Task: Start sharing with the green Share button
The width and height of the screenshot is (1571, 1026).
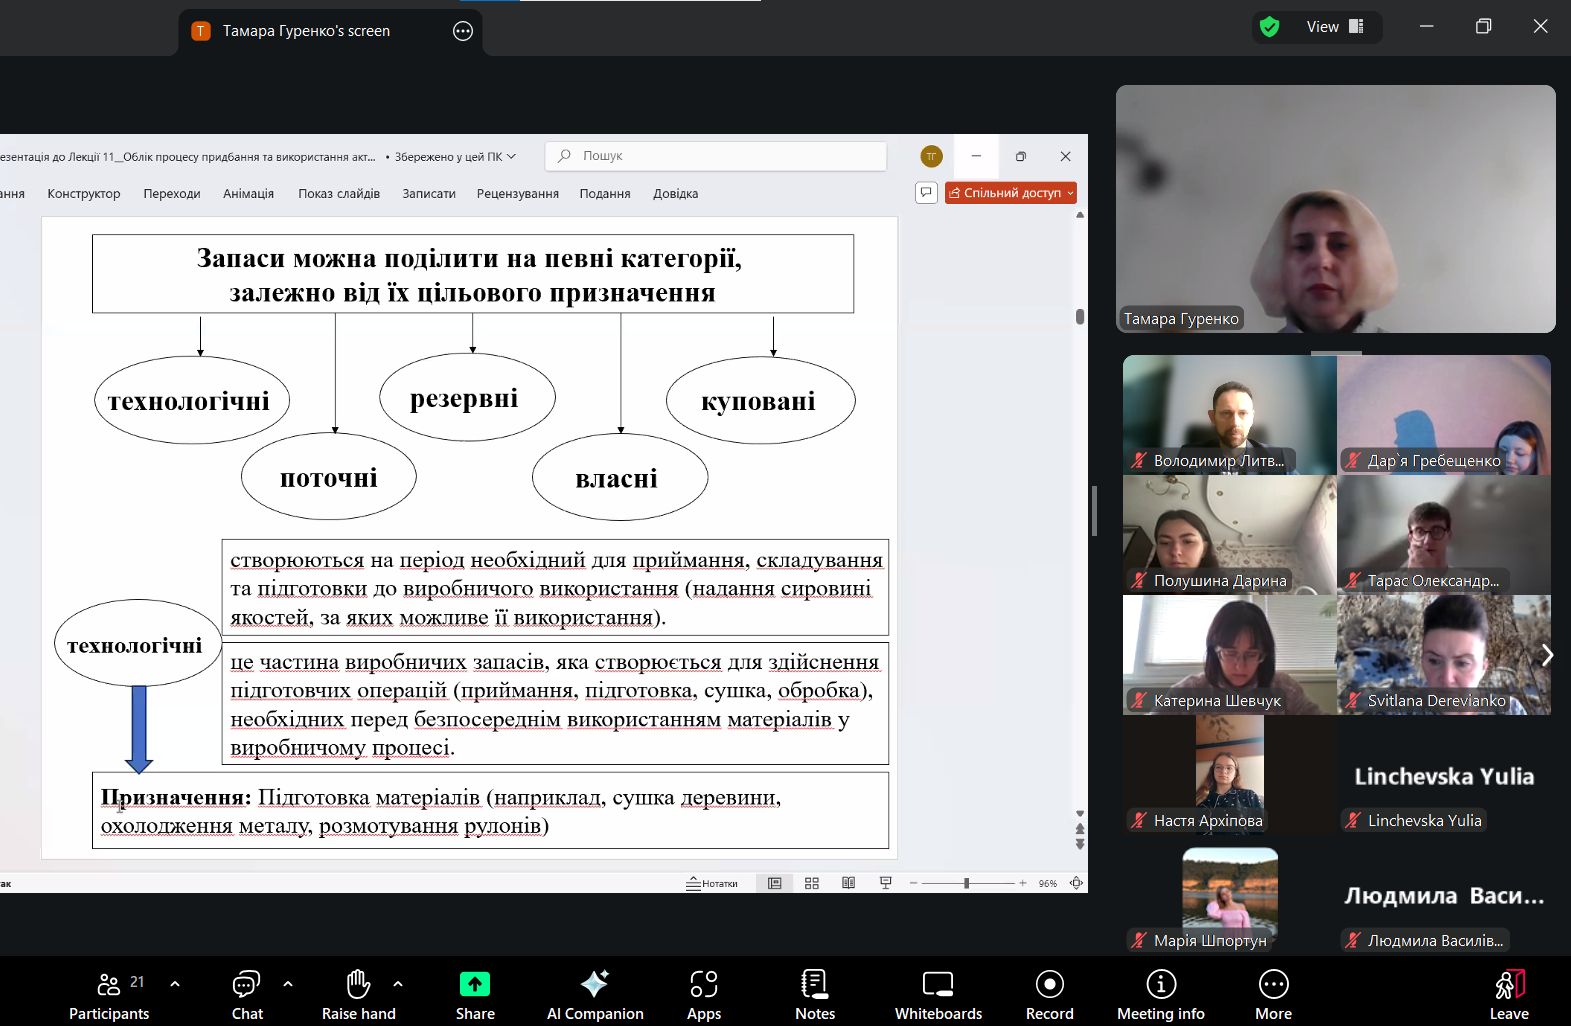Action: [475, 995]
